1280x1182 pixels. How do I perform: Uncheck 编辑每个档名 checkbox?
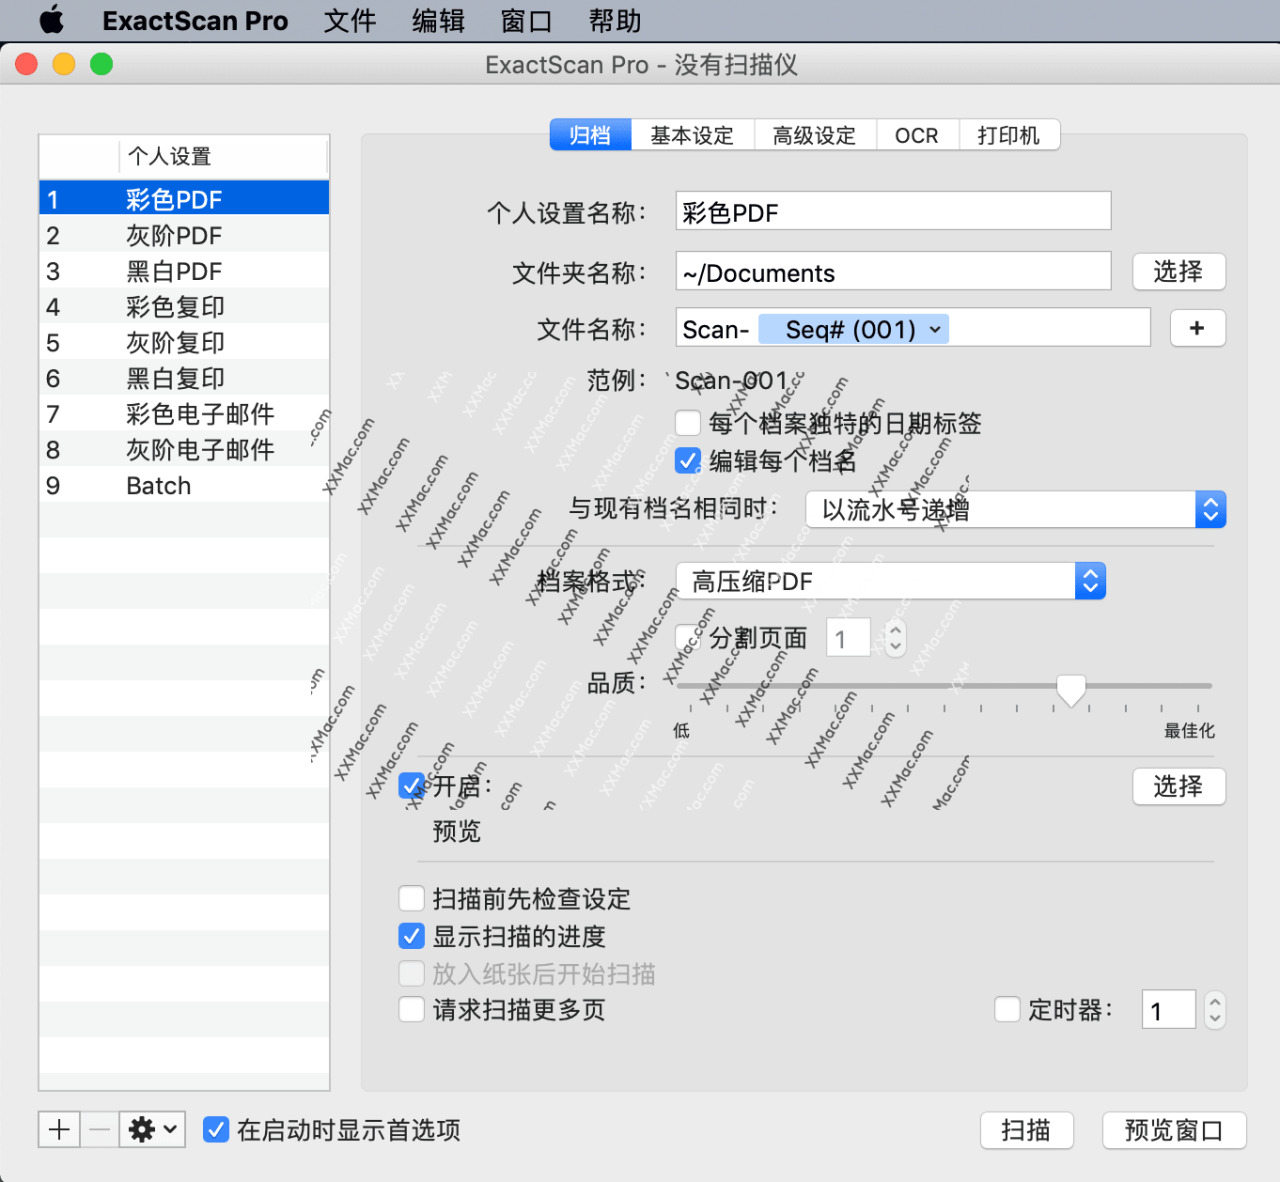688,460
